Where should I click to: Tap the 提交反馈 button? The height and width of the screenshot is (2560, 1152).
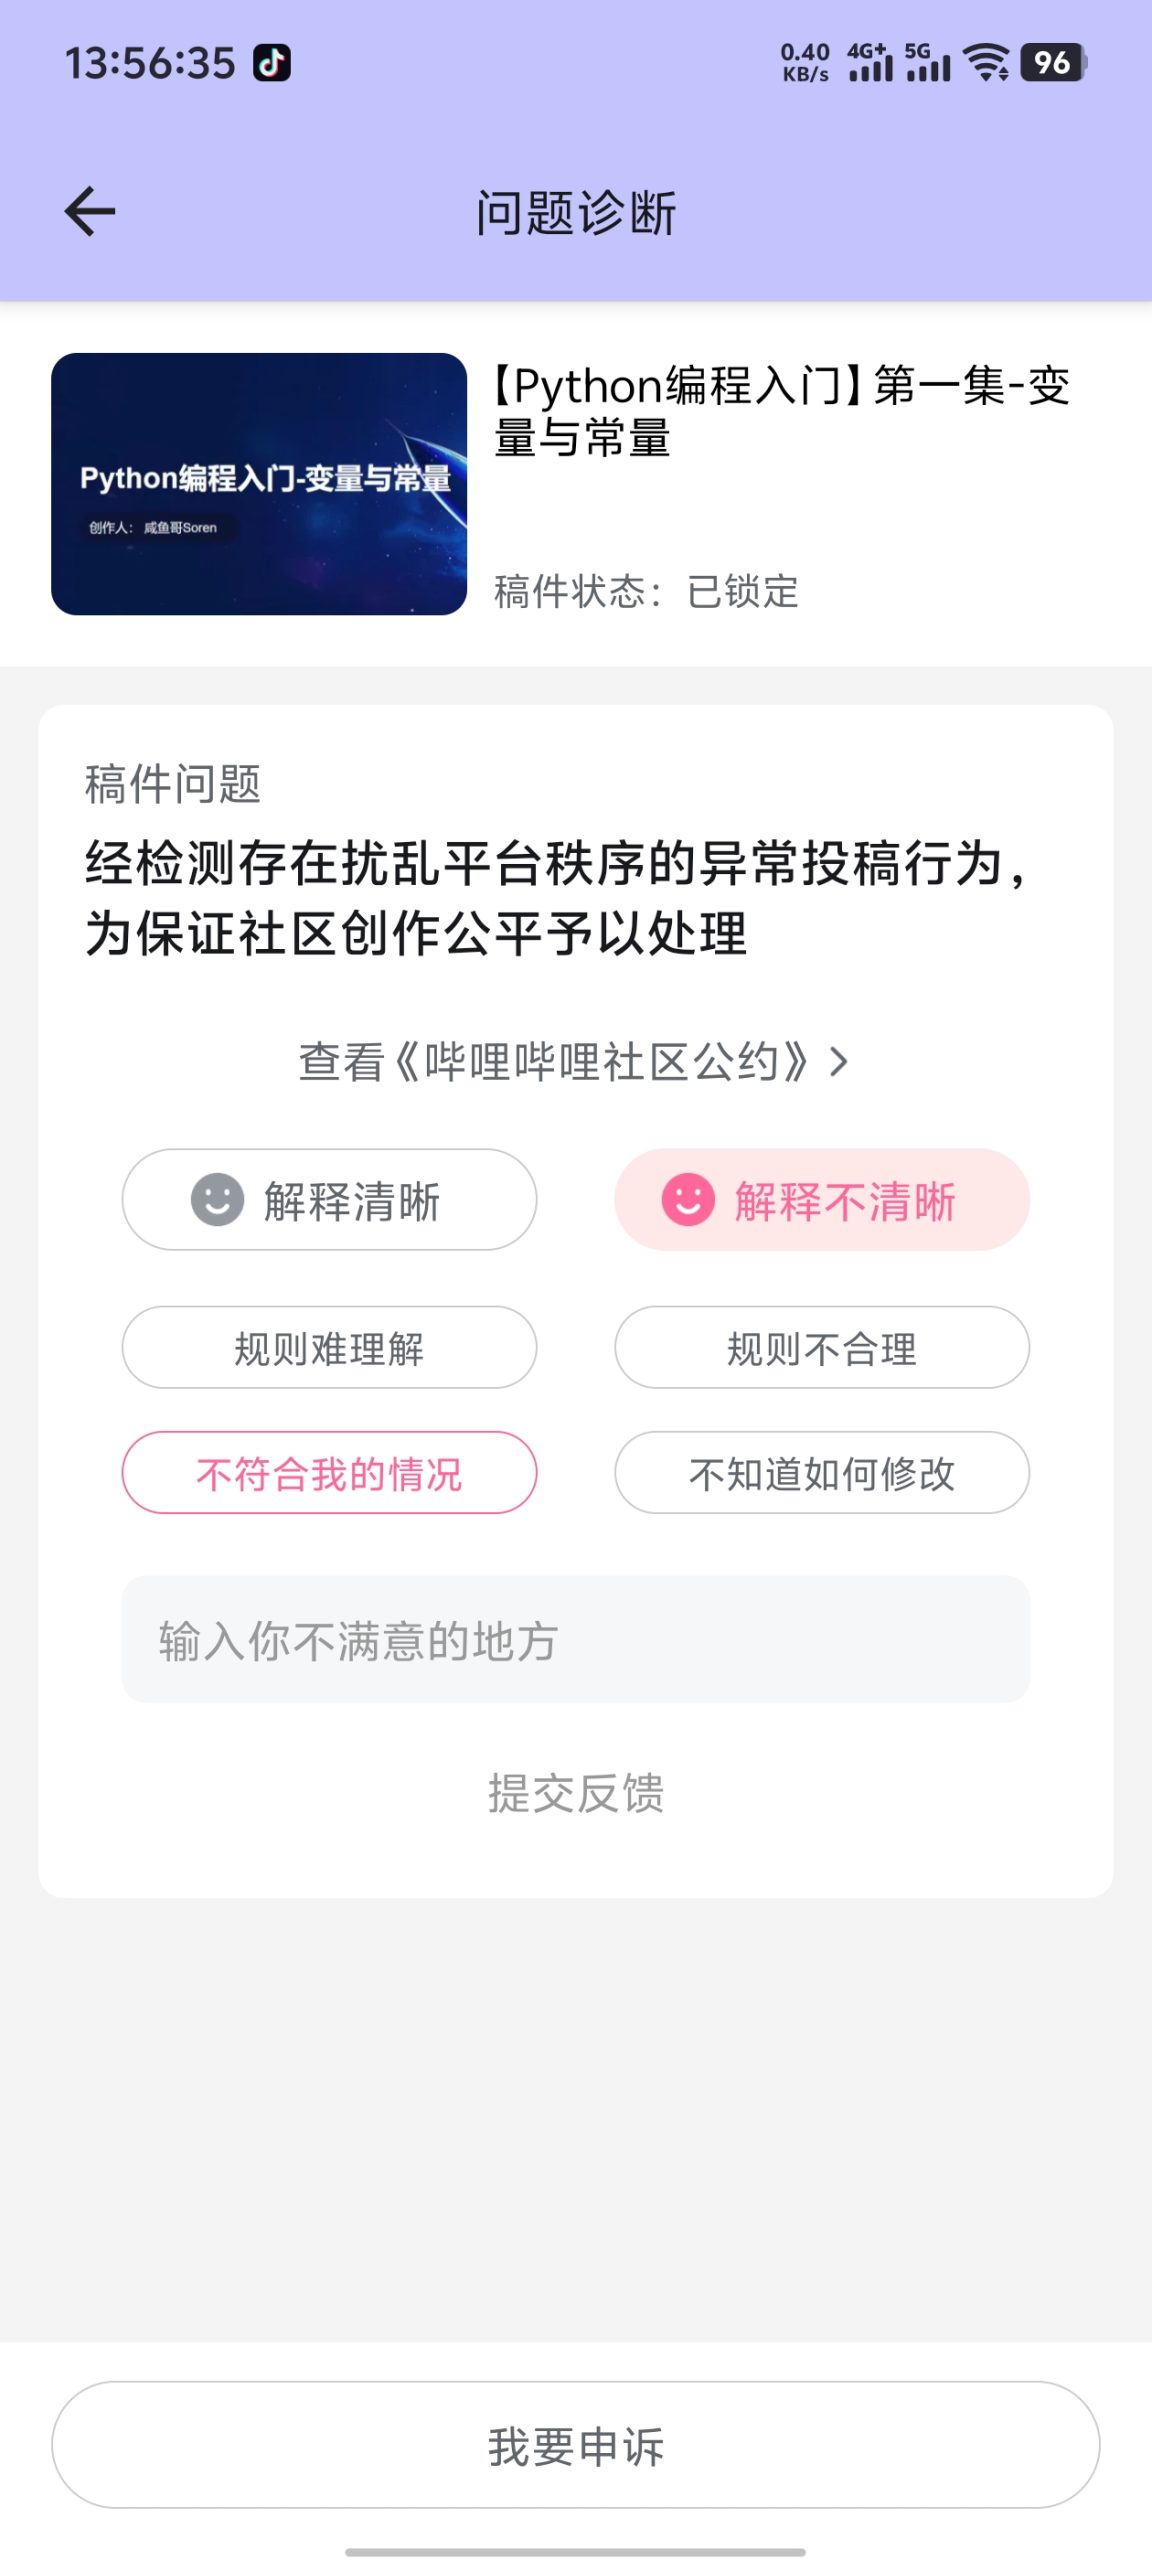(576, 1793)
